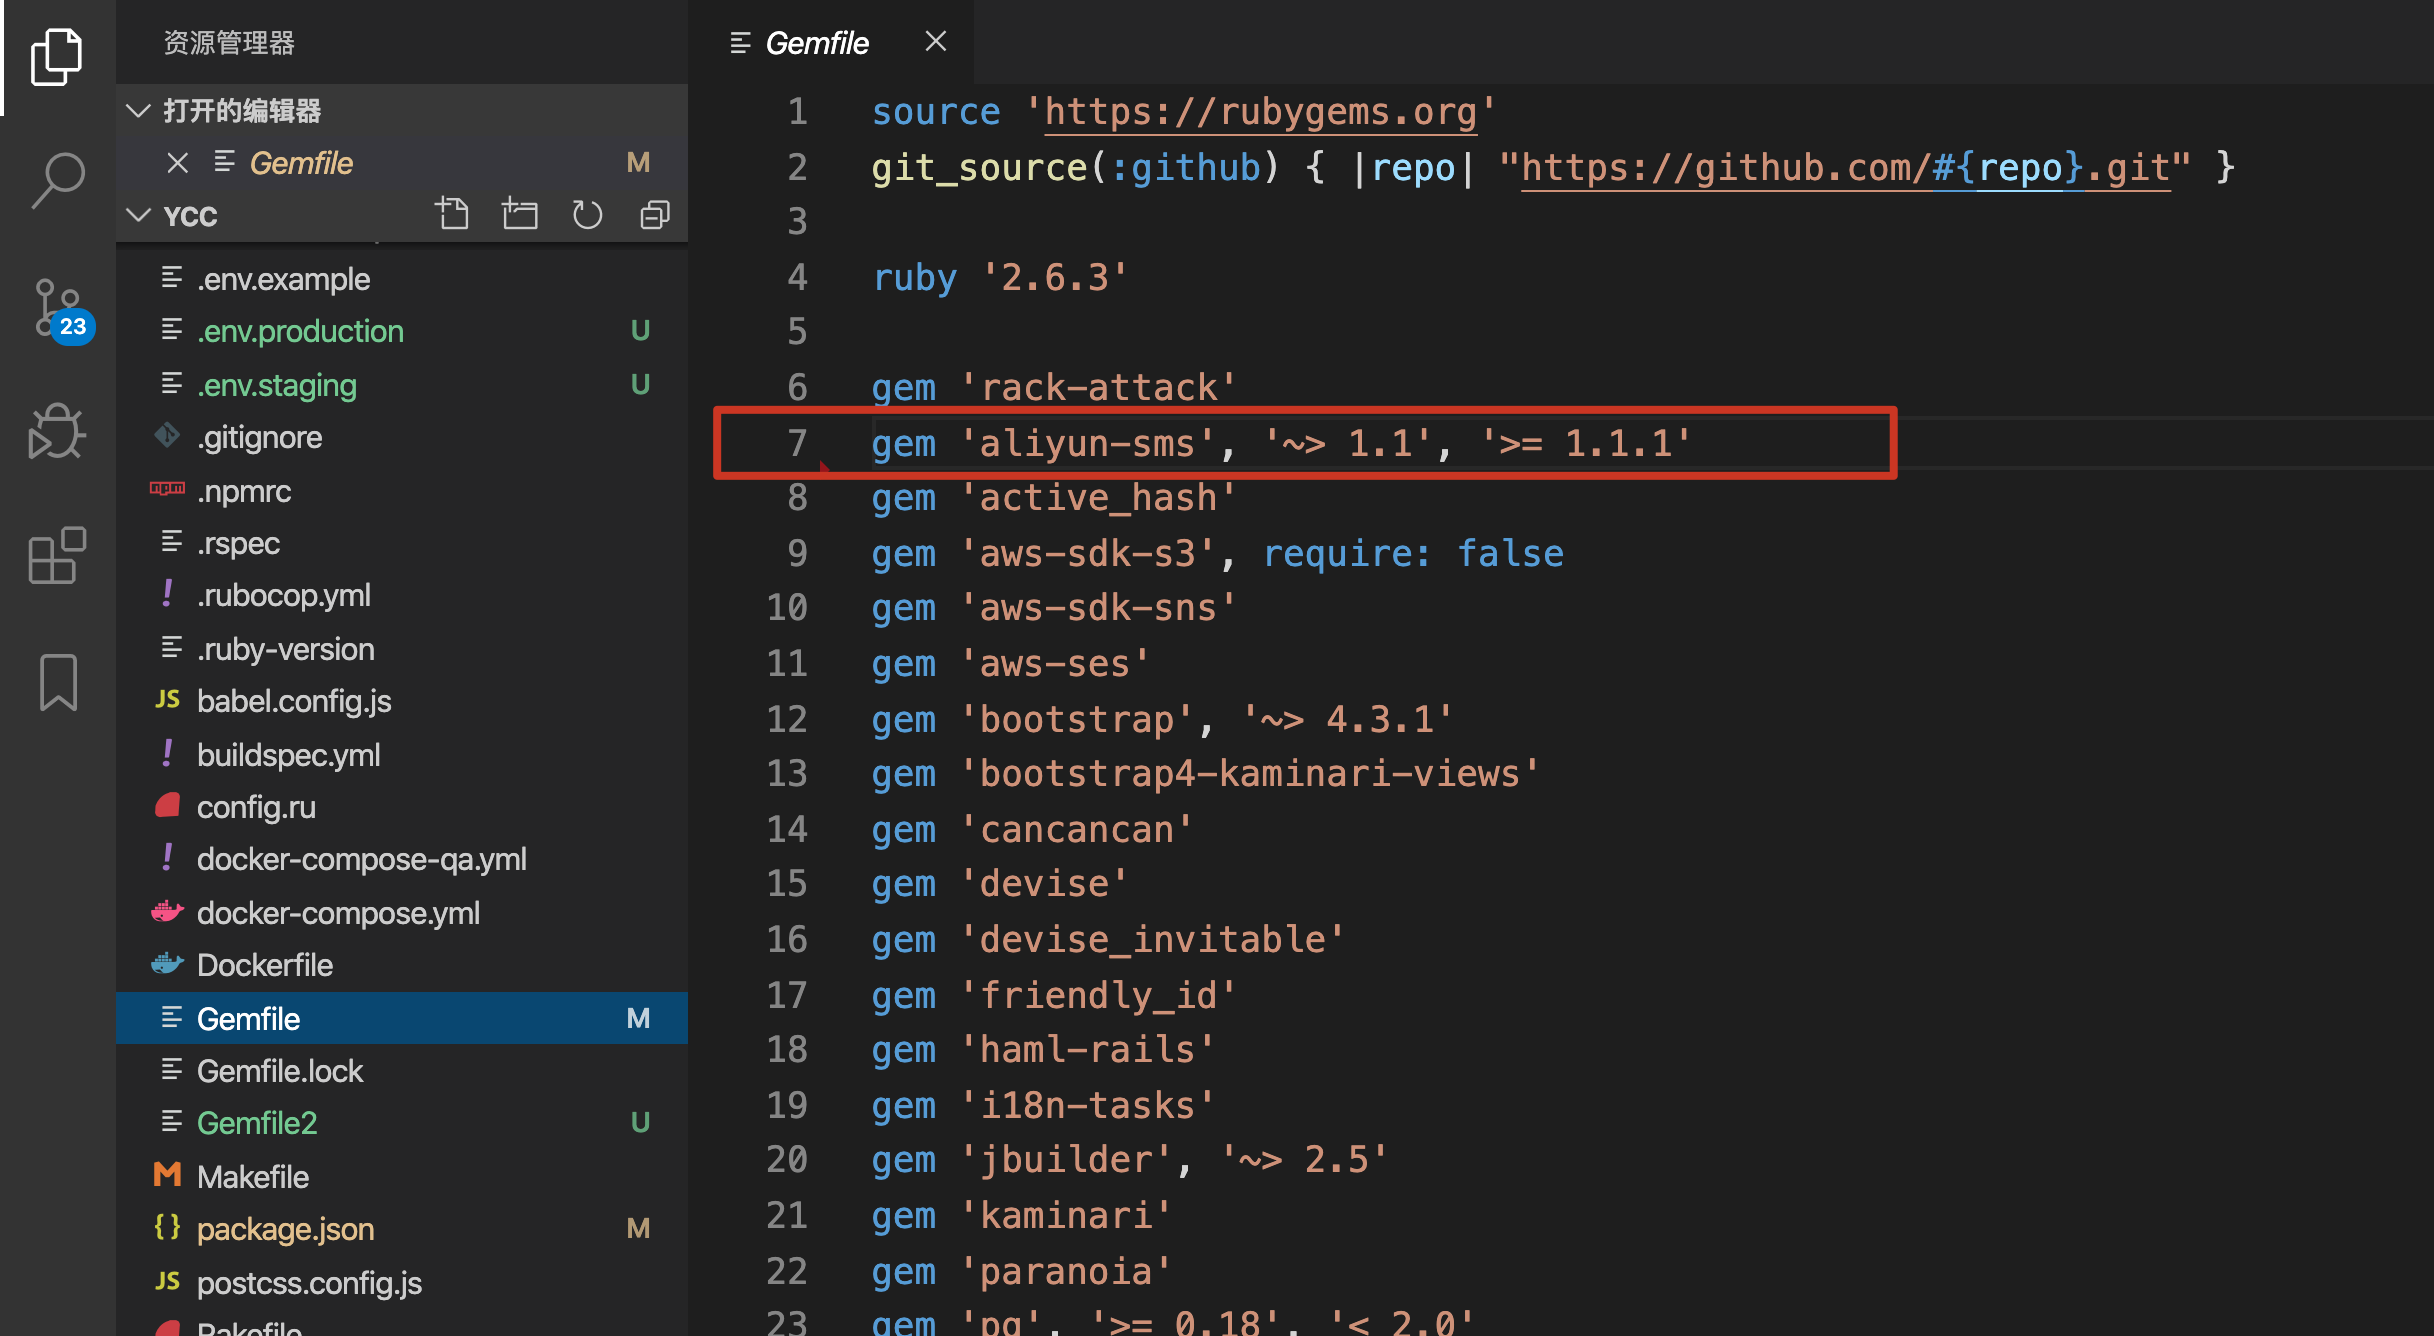Open the rubygems.org source link
Image resolution: width=2434 pixels, height=1336 pixels.
click(1260, 112)
